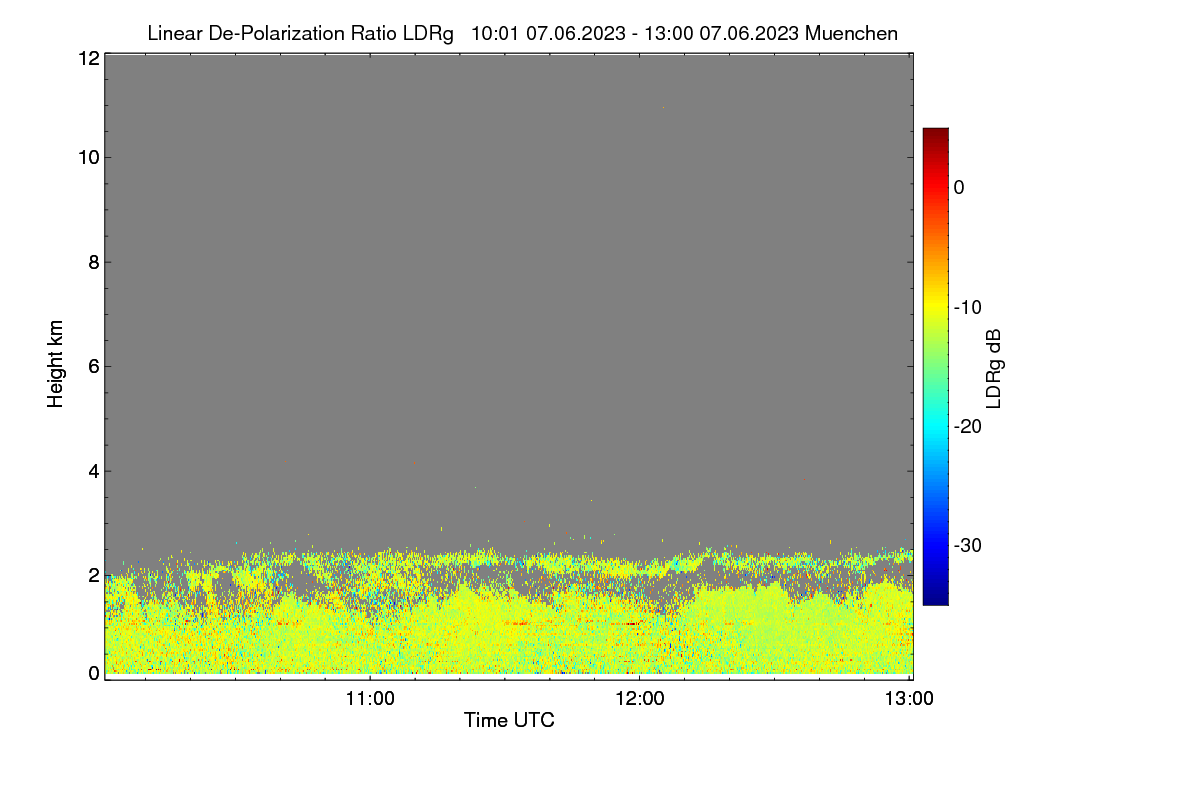This screenshot has width=1200, height=800.
Task: Click the -20 colorbar tick label
Action: pyautogui.click(x=968, y=427)
